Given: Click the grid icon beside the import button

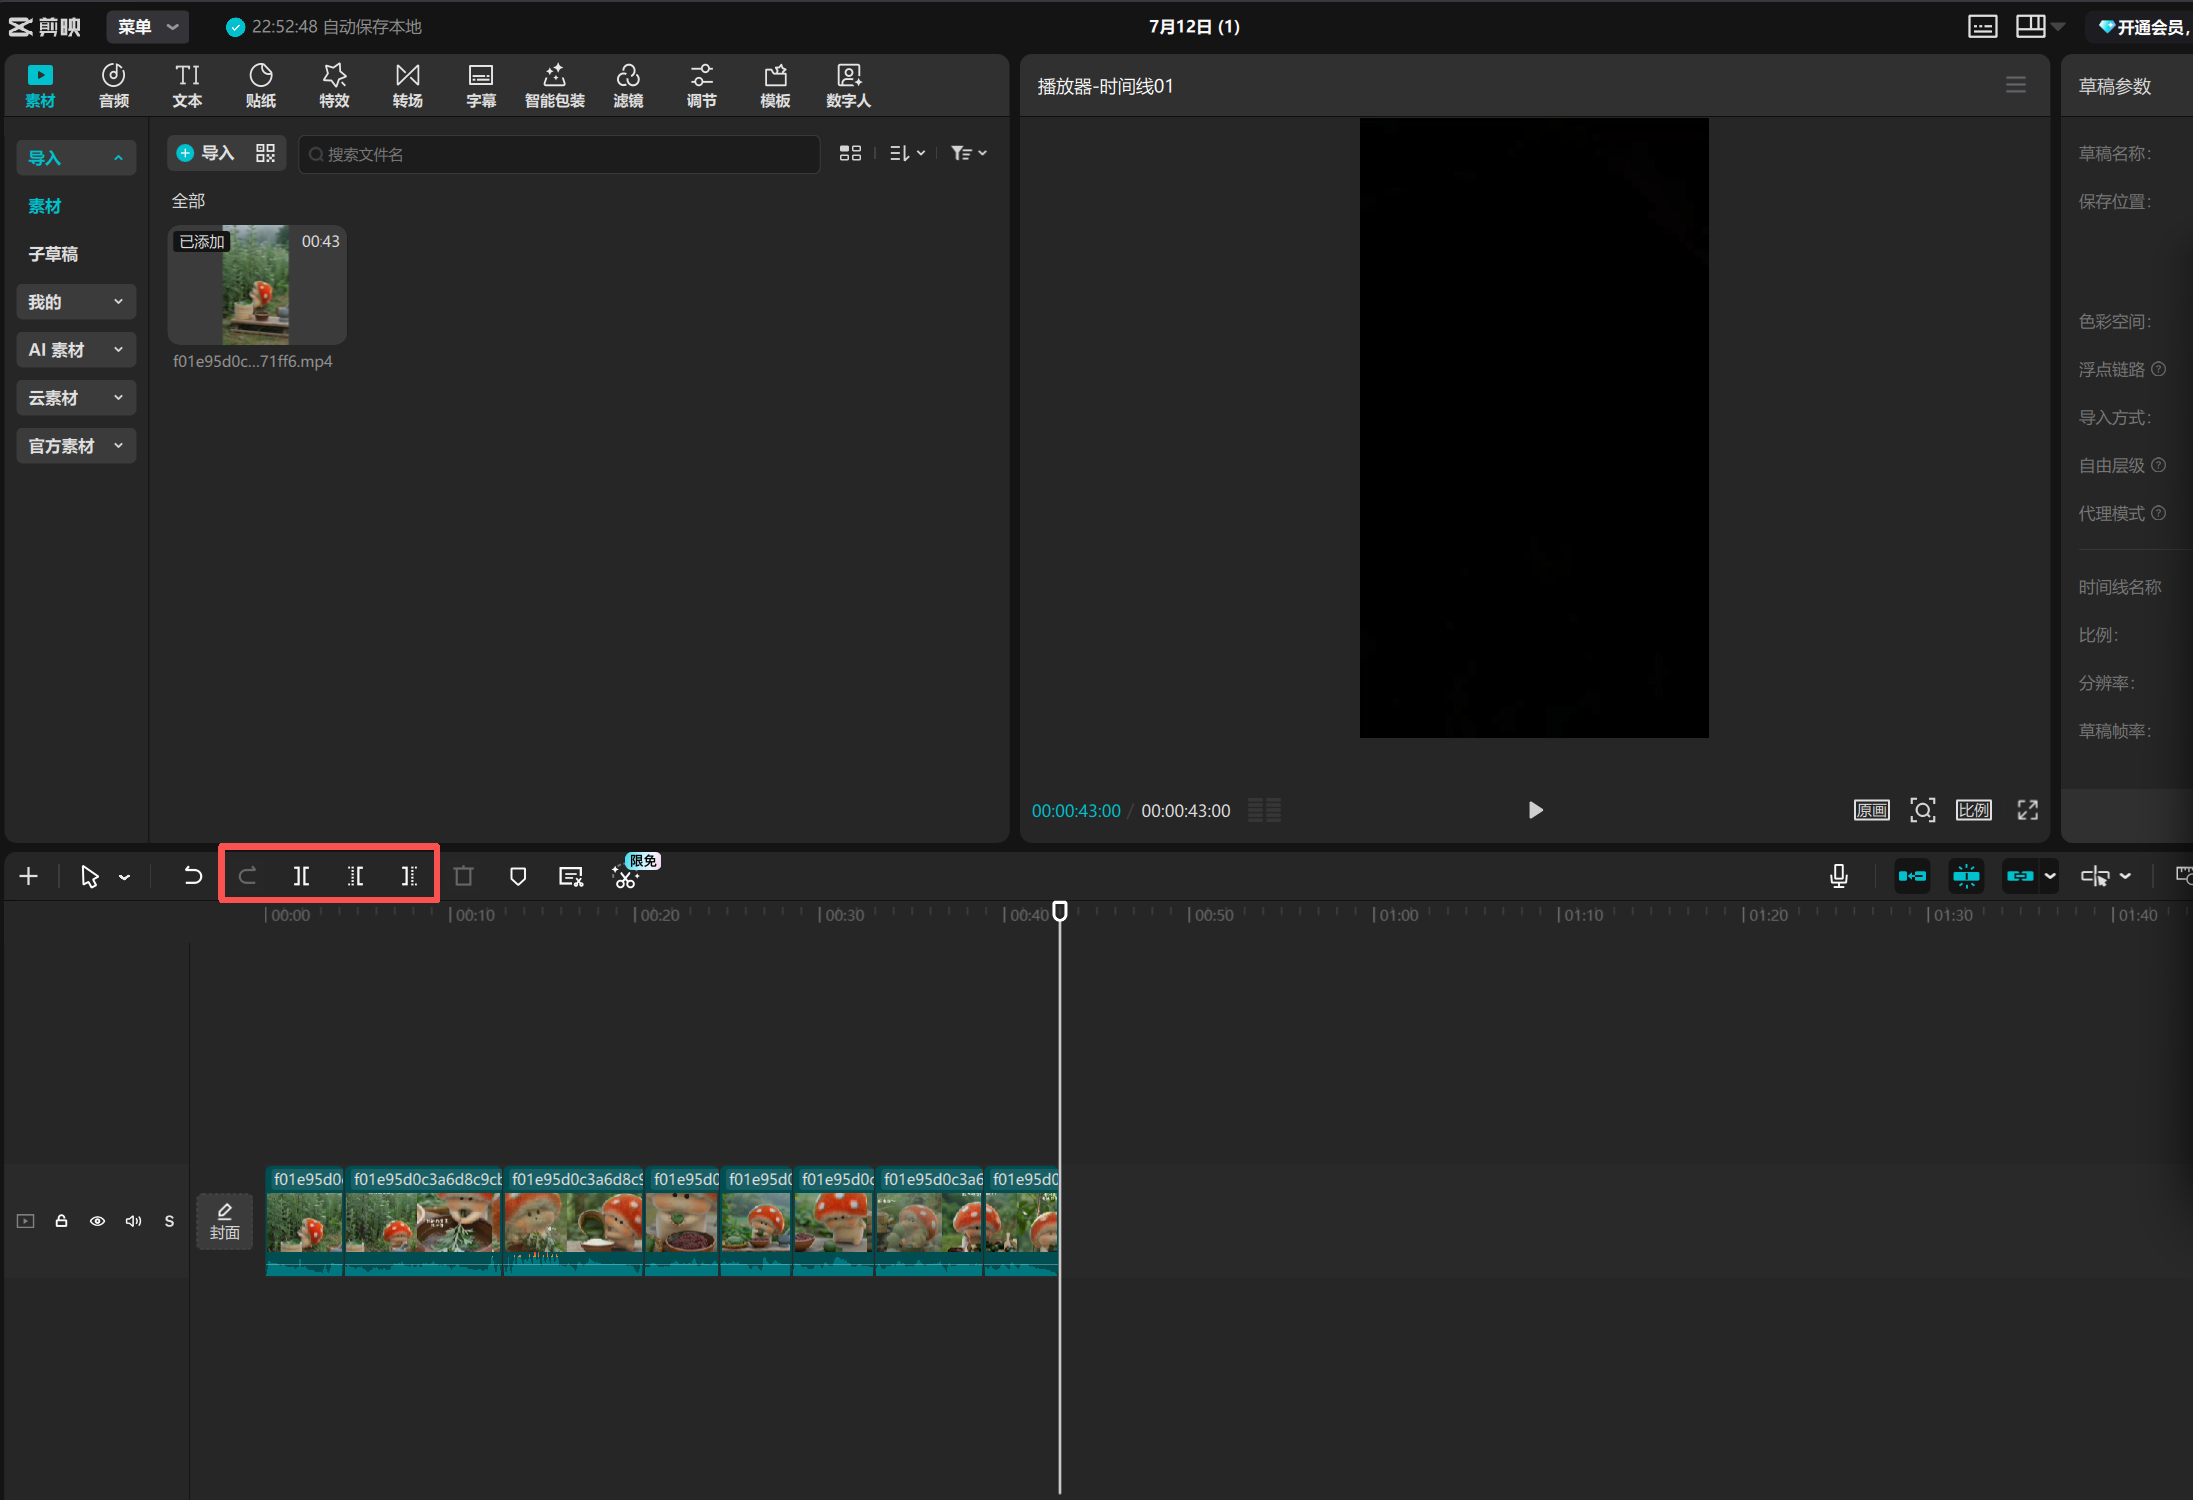Looking at the screenshot, I should click(x=265, y=153).
